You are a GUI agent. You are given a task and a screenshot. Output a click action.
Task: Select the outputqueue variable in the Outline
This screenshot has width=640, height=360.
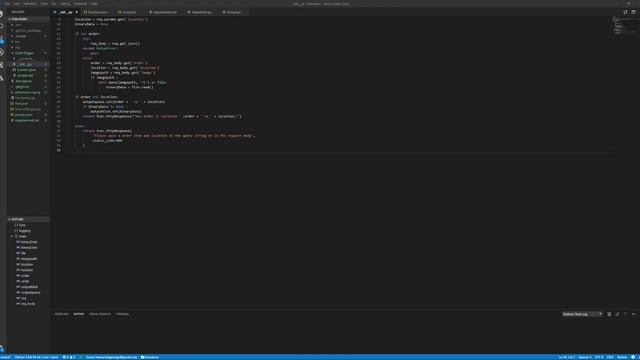tap(28, 293)
